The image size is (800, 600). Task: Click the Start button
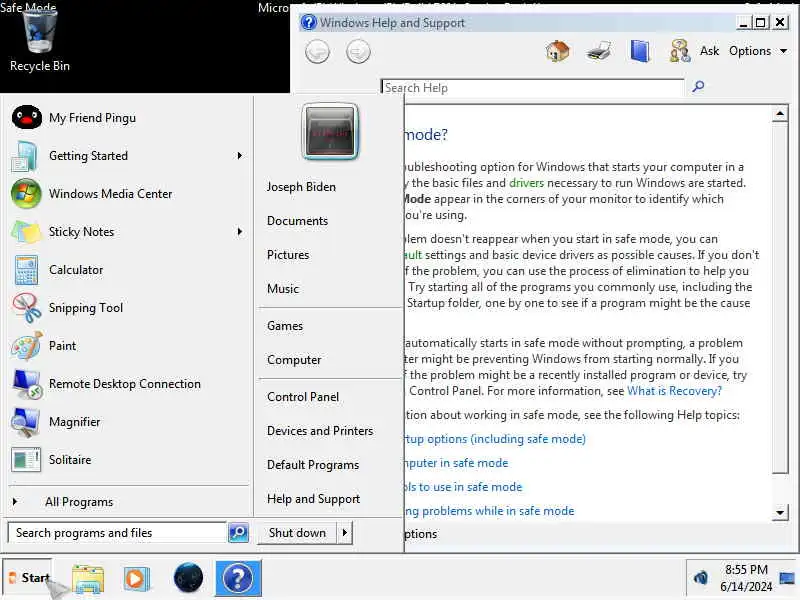tap(28, 578)
